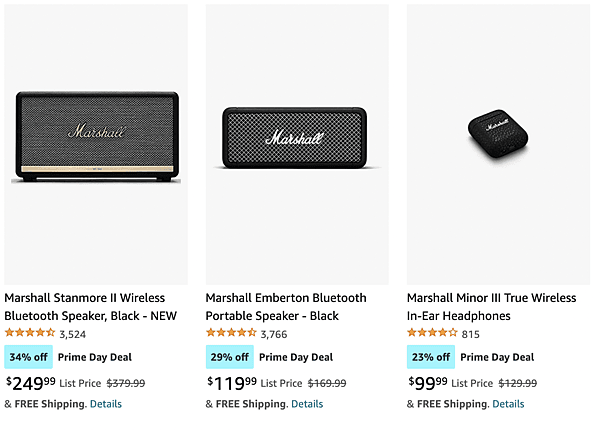This screenshot has width=600, height=434.
Task: Click the 23% off deal badge
Action: pyautogui.click(x=431, y=357)
